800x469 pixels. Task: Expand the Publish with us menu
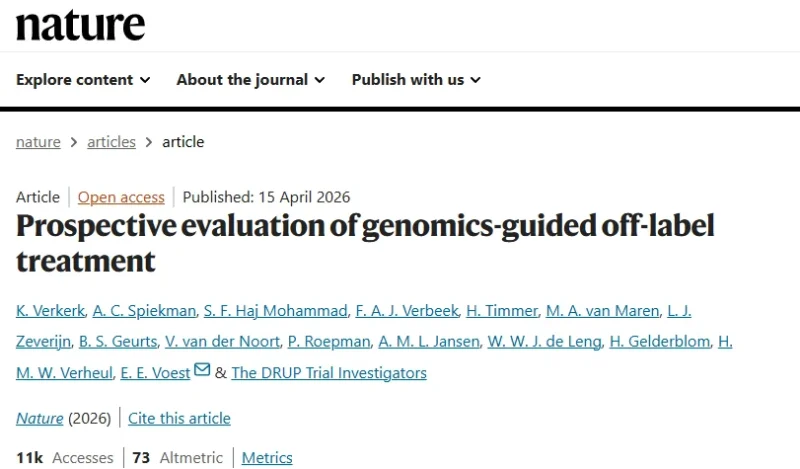point(416,79)
